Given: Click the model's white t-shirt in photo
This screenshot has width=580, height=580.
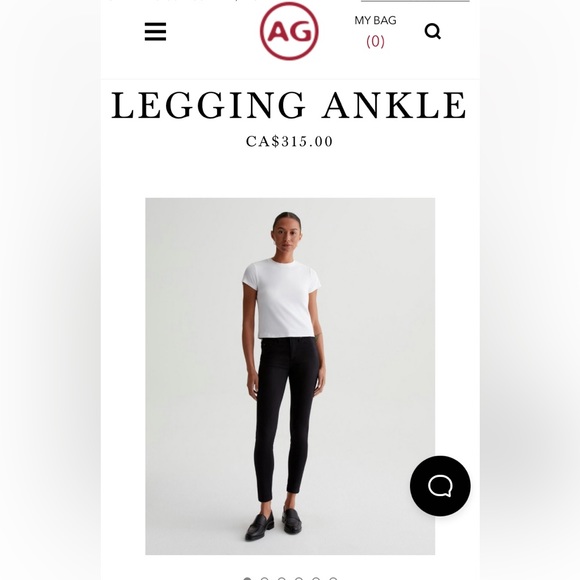Looking at the screenshot, I should (282, 298).
